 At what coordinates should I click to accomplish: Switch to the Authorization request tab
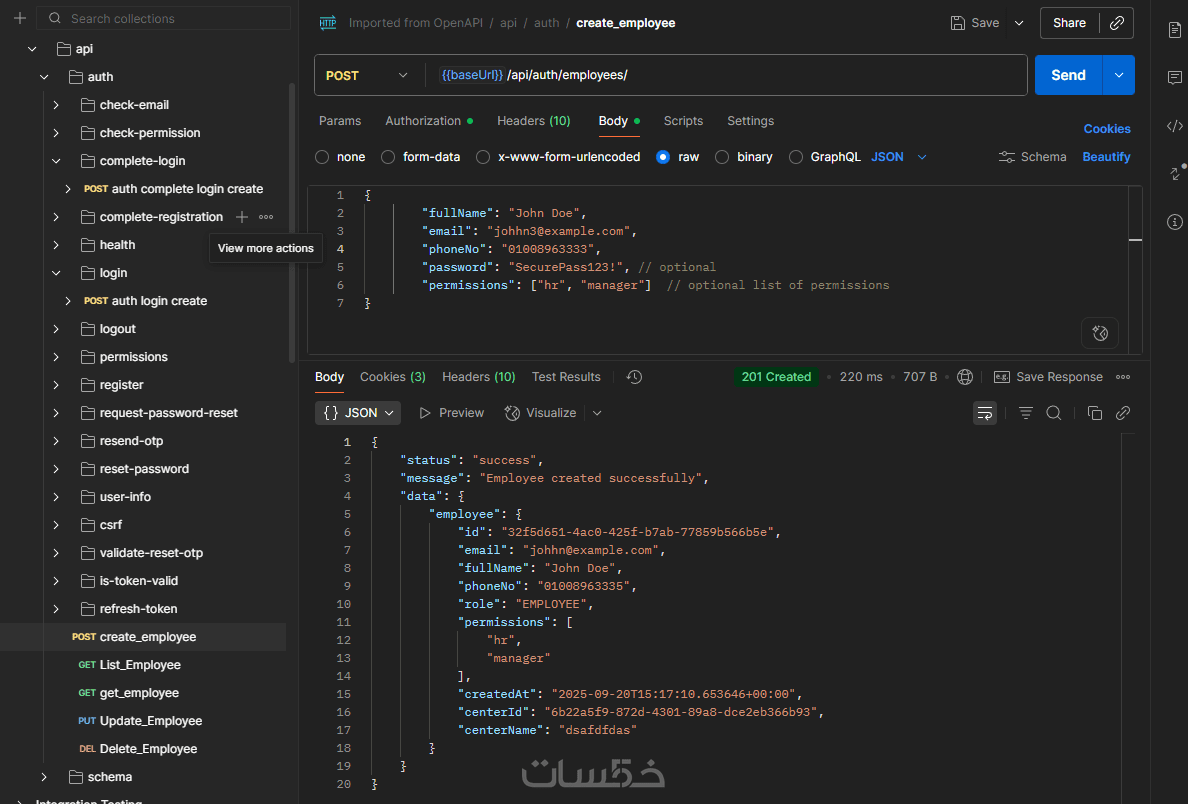[423, 121]
